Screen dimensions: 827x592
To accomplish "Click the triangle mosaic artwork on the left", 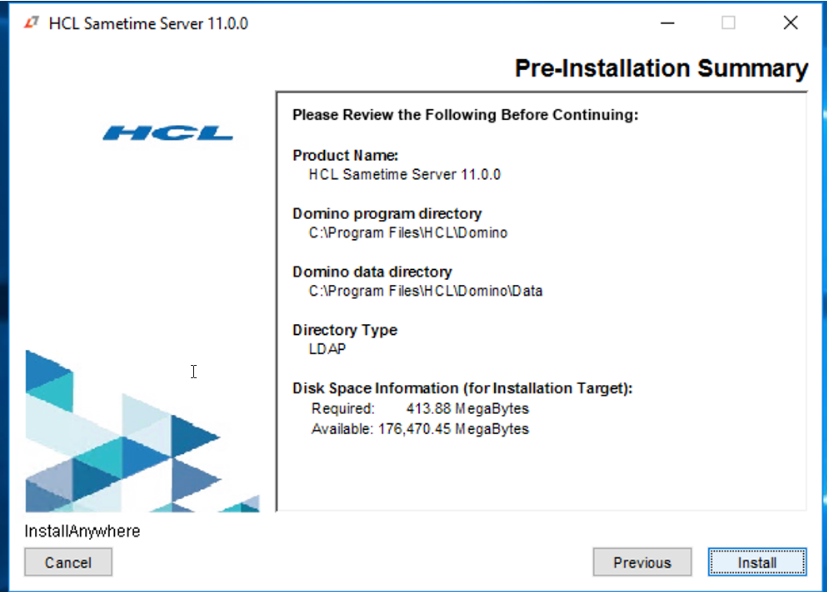I will (130, 440).
